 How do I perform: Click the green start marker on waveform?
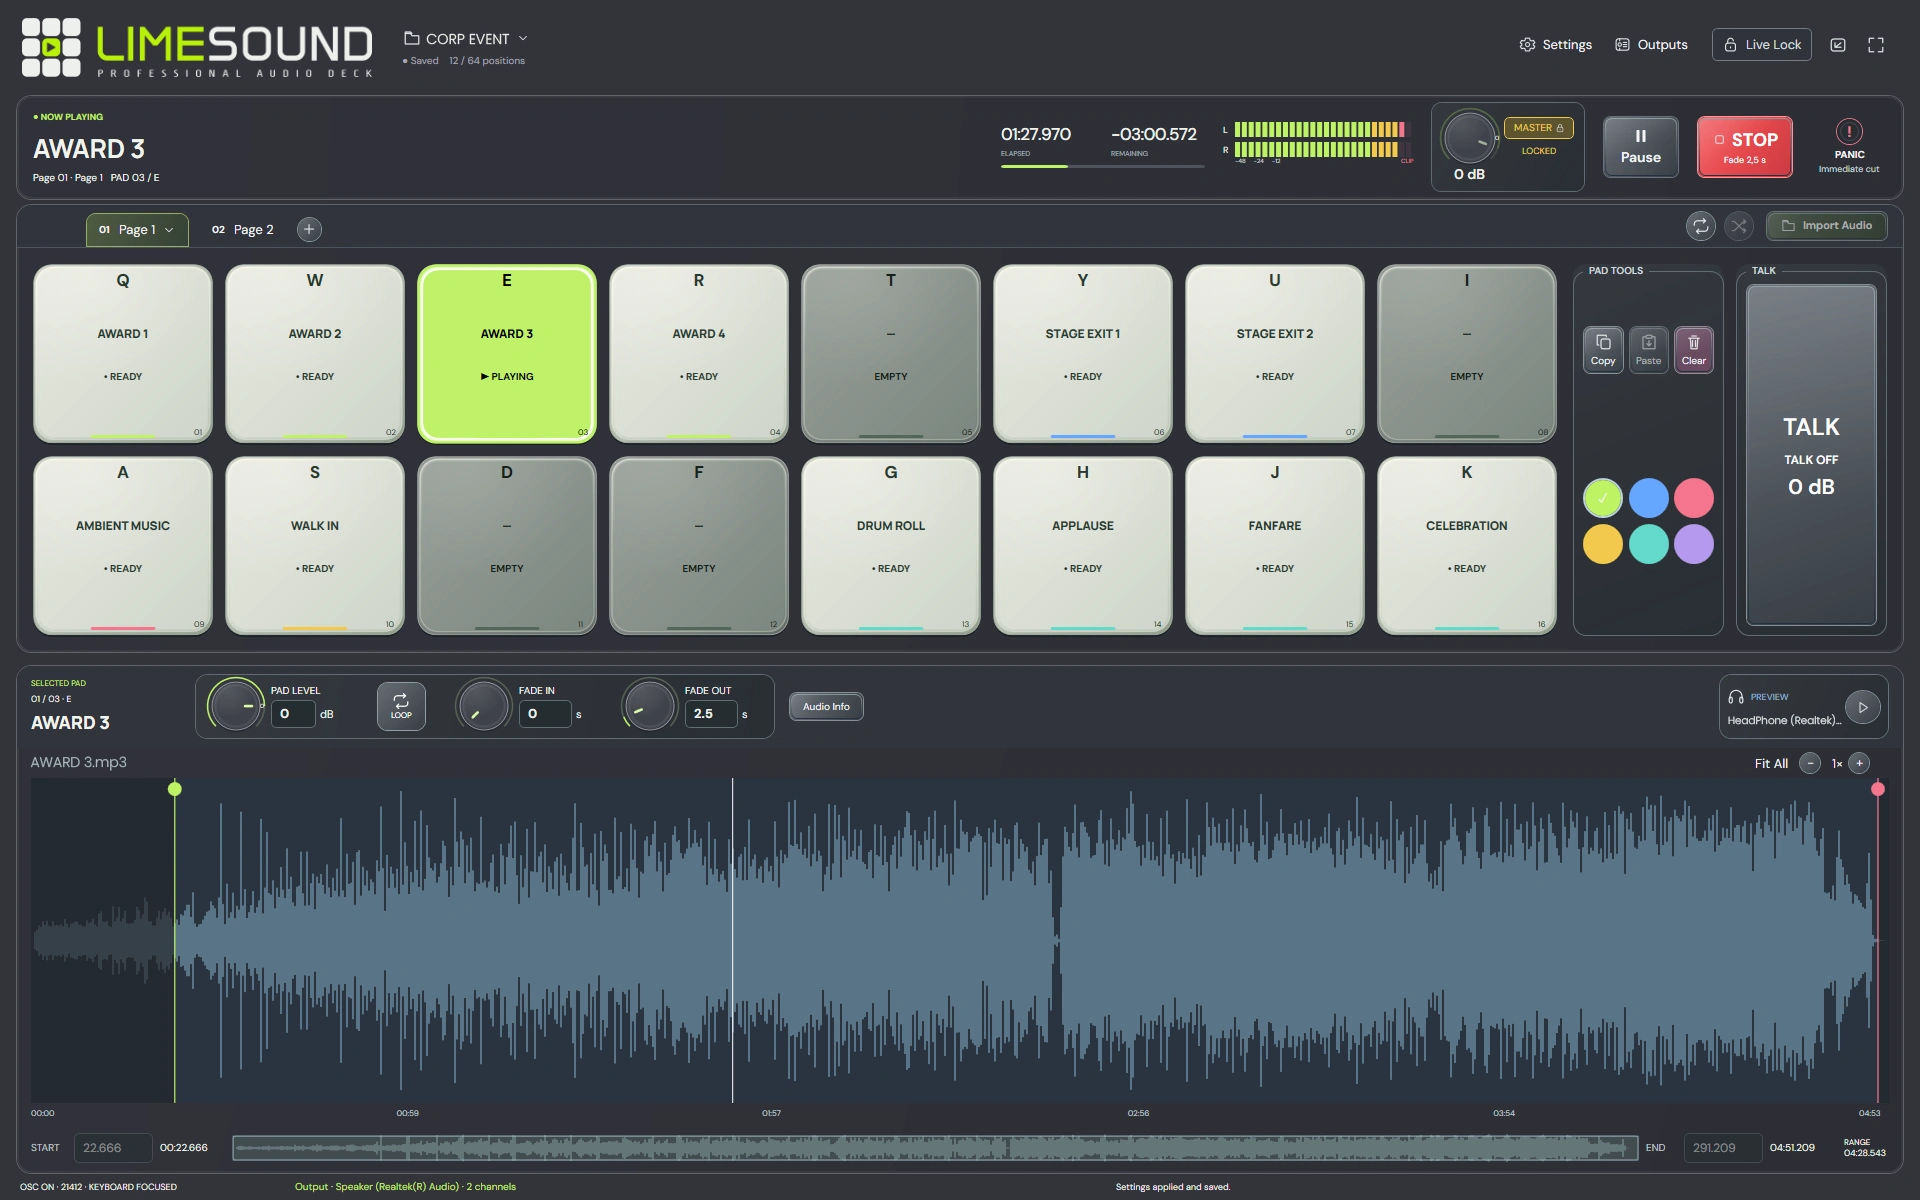175,789
